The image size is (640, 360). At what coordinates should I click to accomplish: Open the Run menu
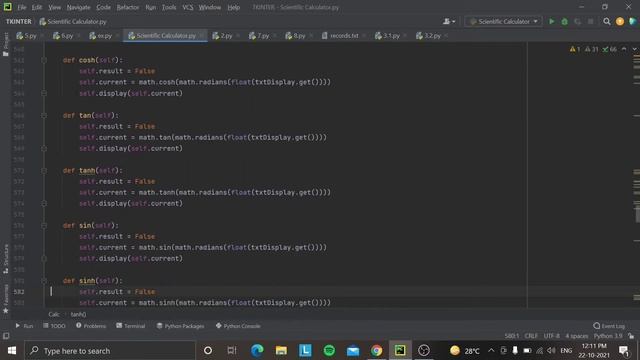coord(150,7)
